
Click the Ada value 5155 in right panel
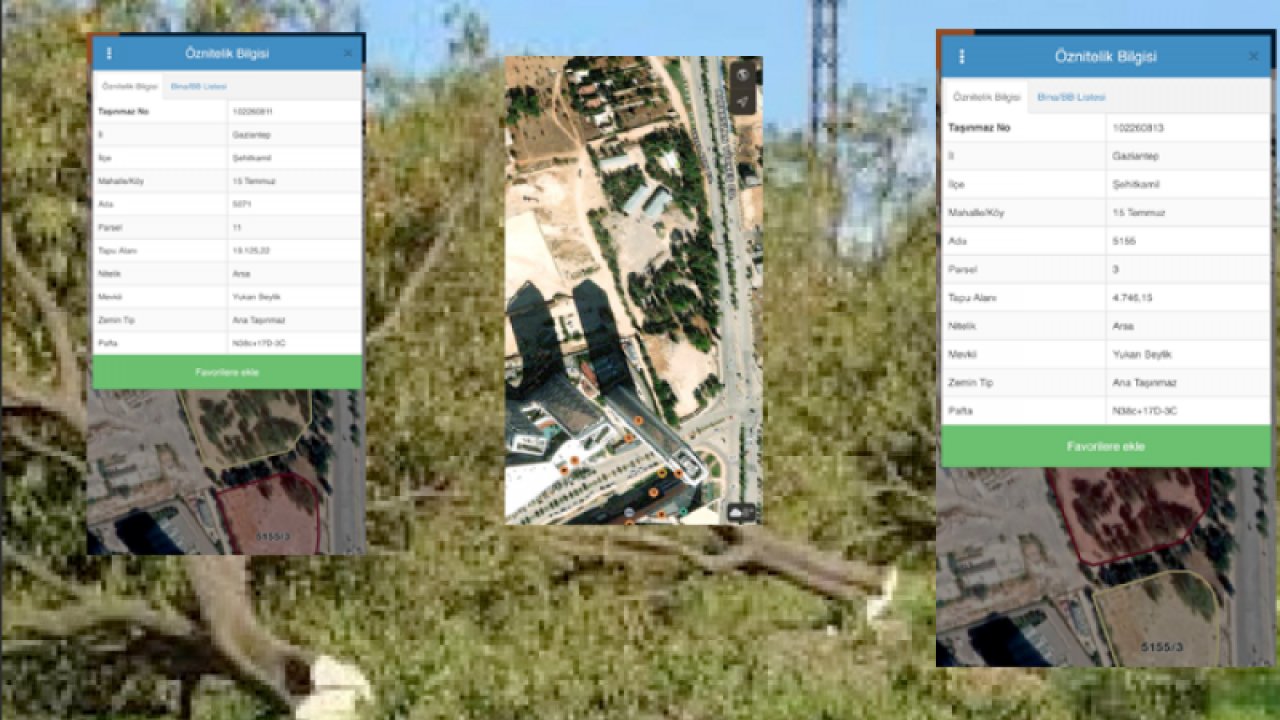tap(1124, 241)
